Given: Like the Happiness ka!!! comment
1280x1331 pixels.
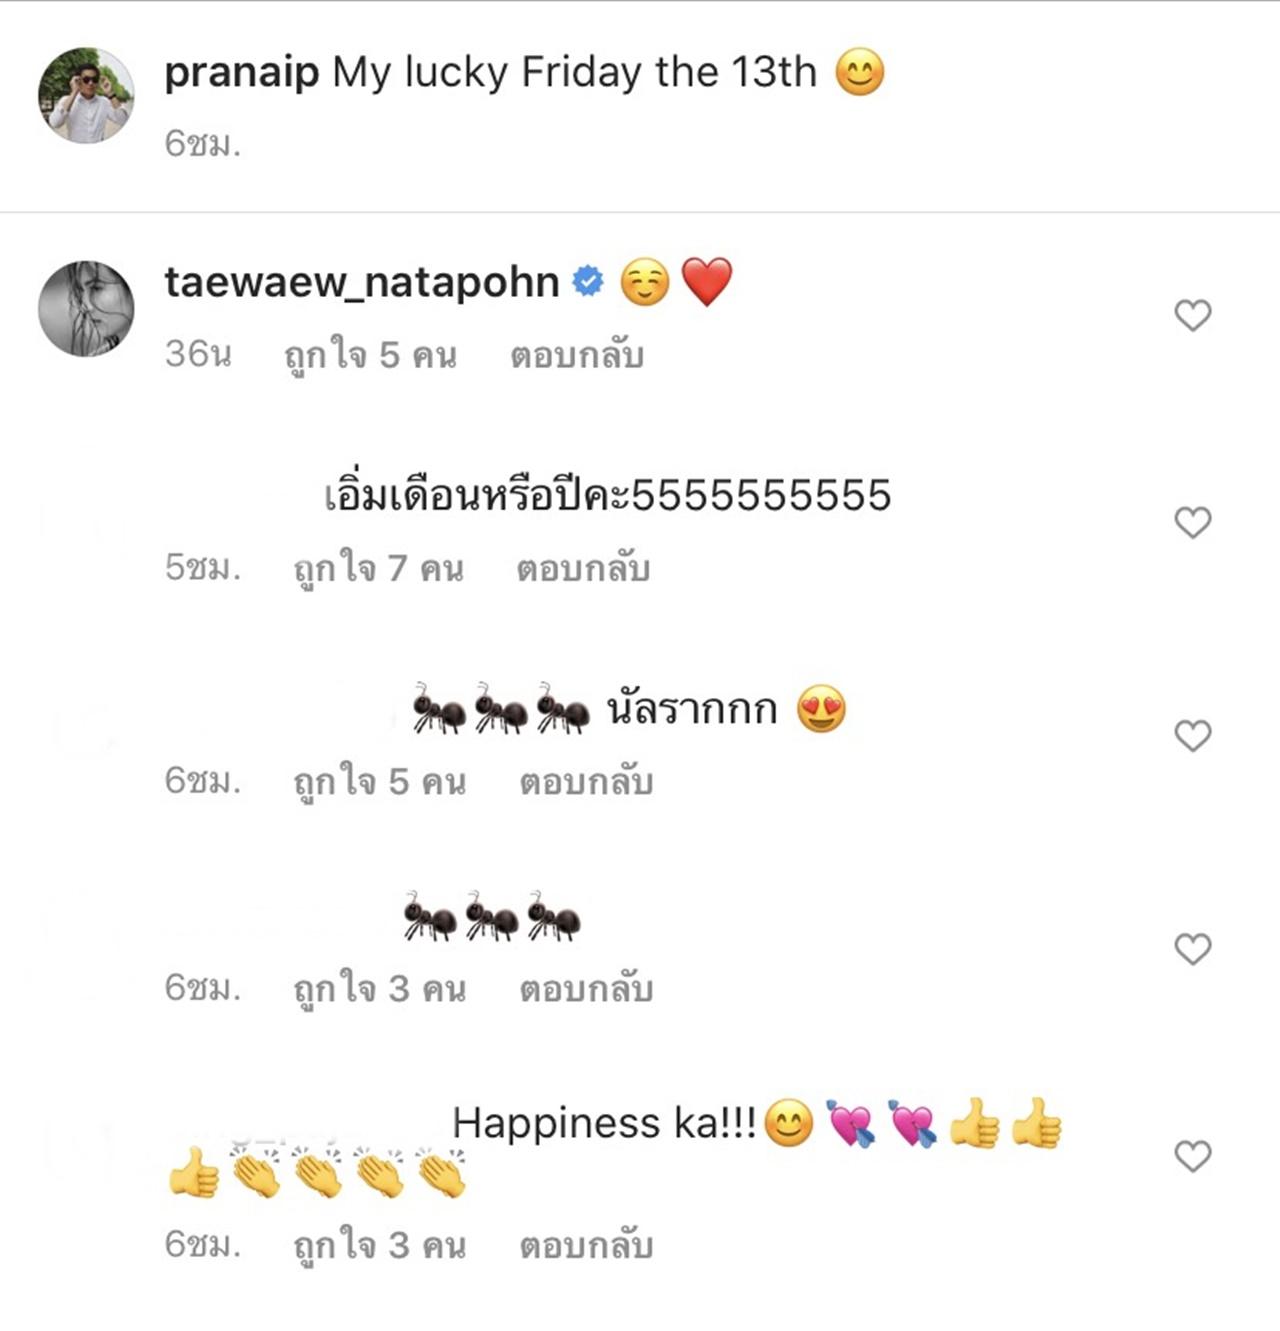Looking at the screenshot, I should tap(1192, 1157).
